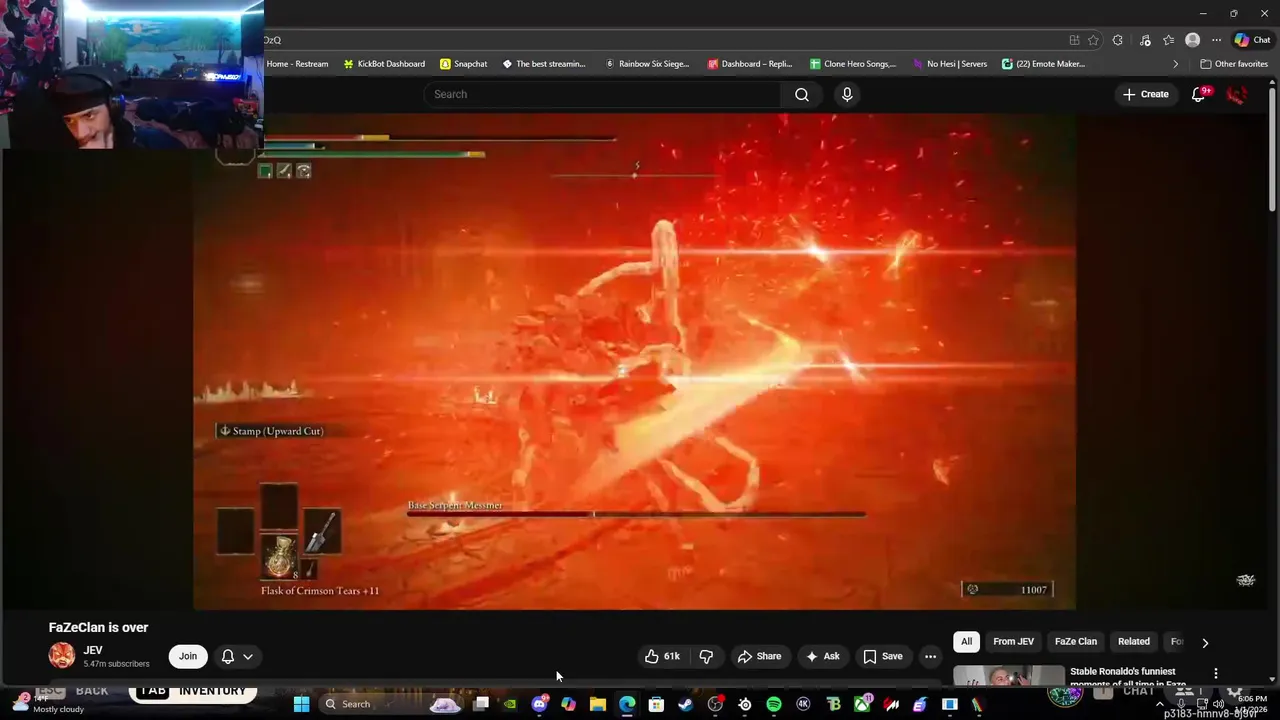Open The best streamin... bookmark
The width and height of the screenshot is (1280, 720).
tap(544, 64)
